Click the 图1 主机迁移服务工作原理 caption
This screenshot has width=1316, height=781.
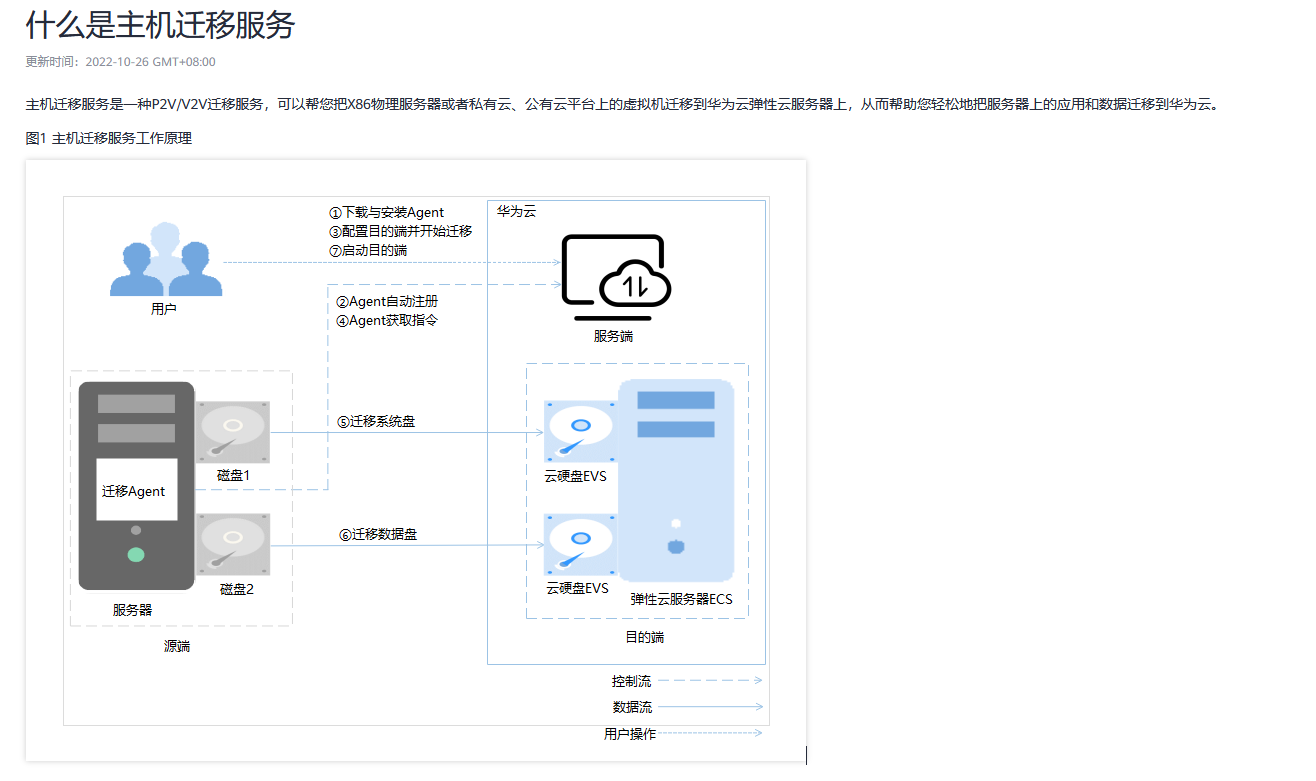click(x=108, y=138)
